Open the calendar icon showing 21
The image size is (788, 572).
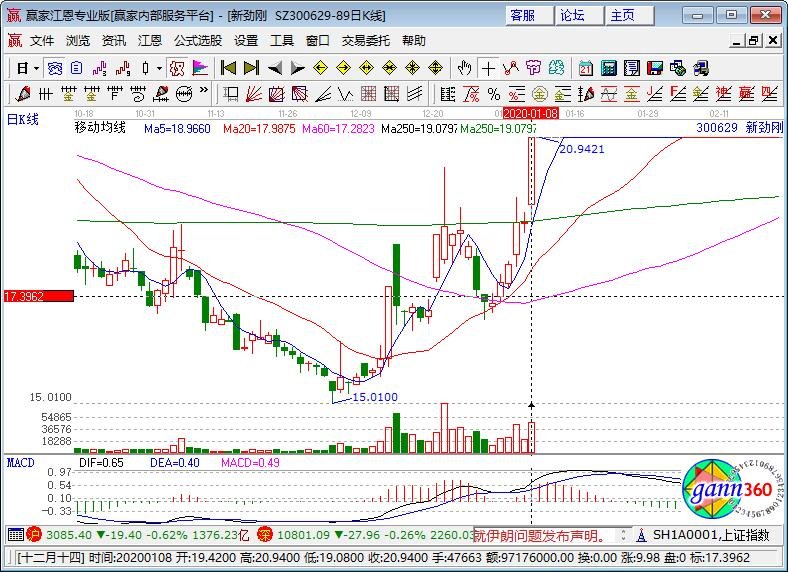click(585, 68)
